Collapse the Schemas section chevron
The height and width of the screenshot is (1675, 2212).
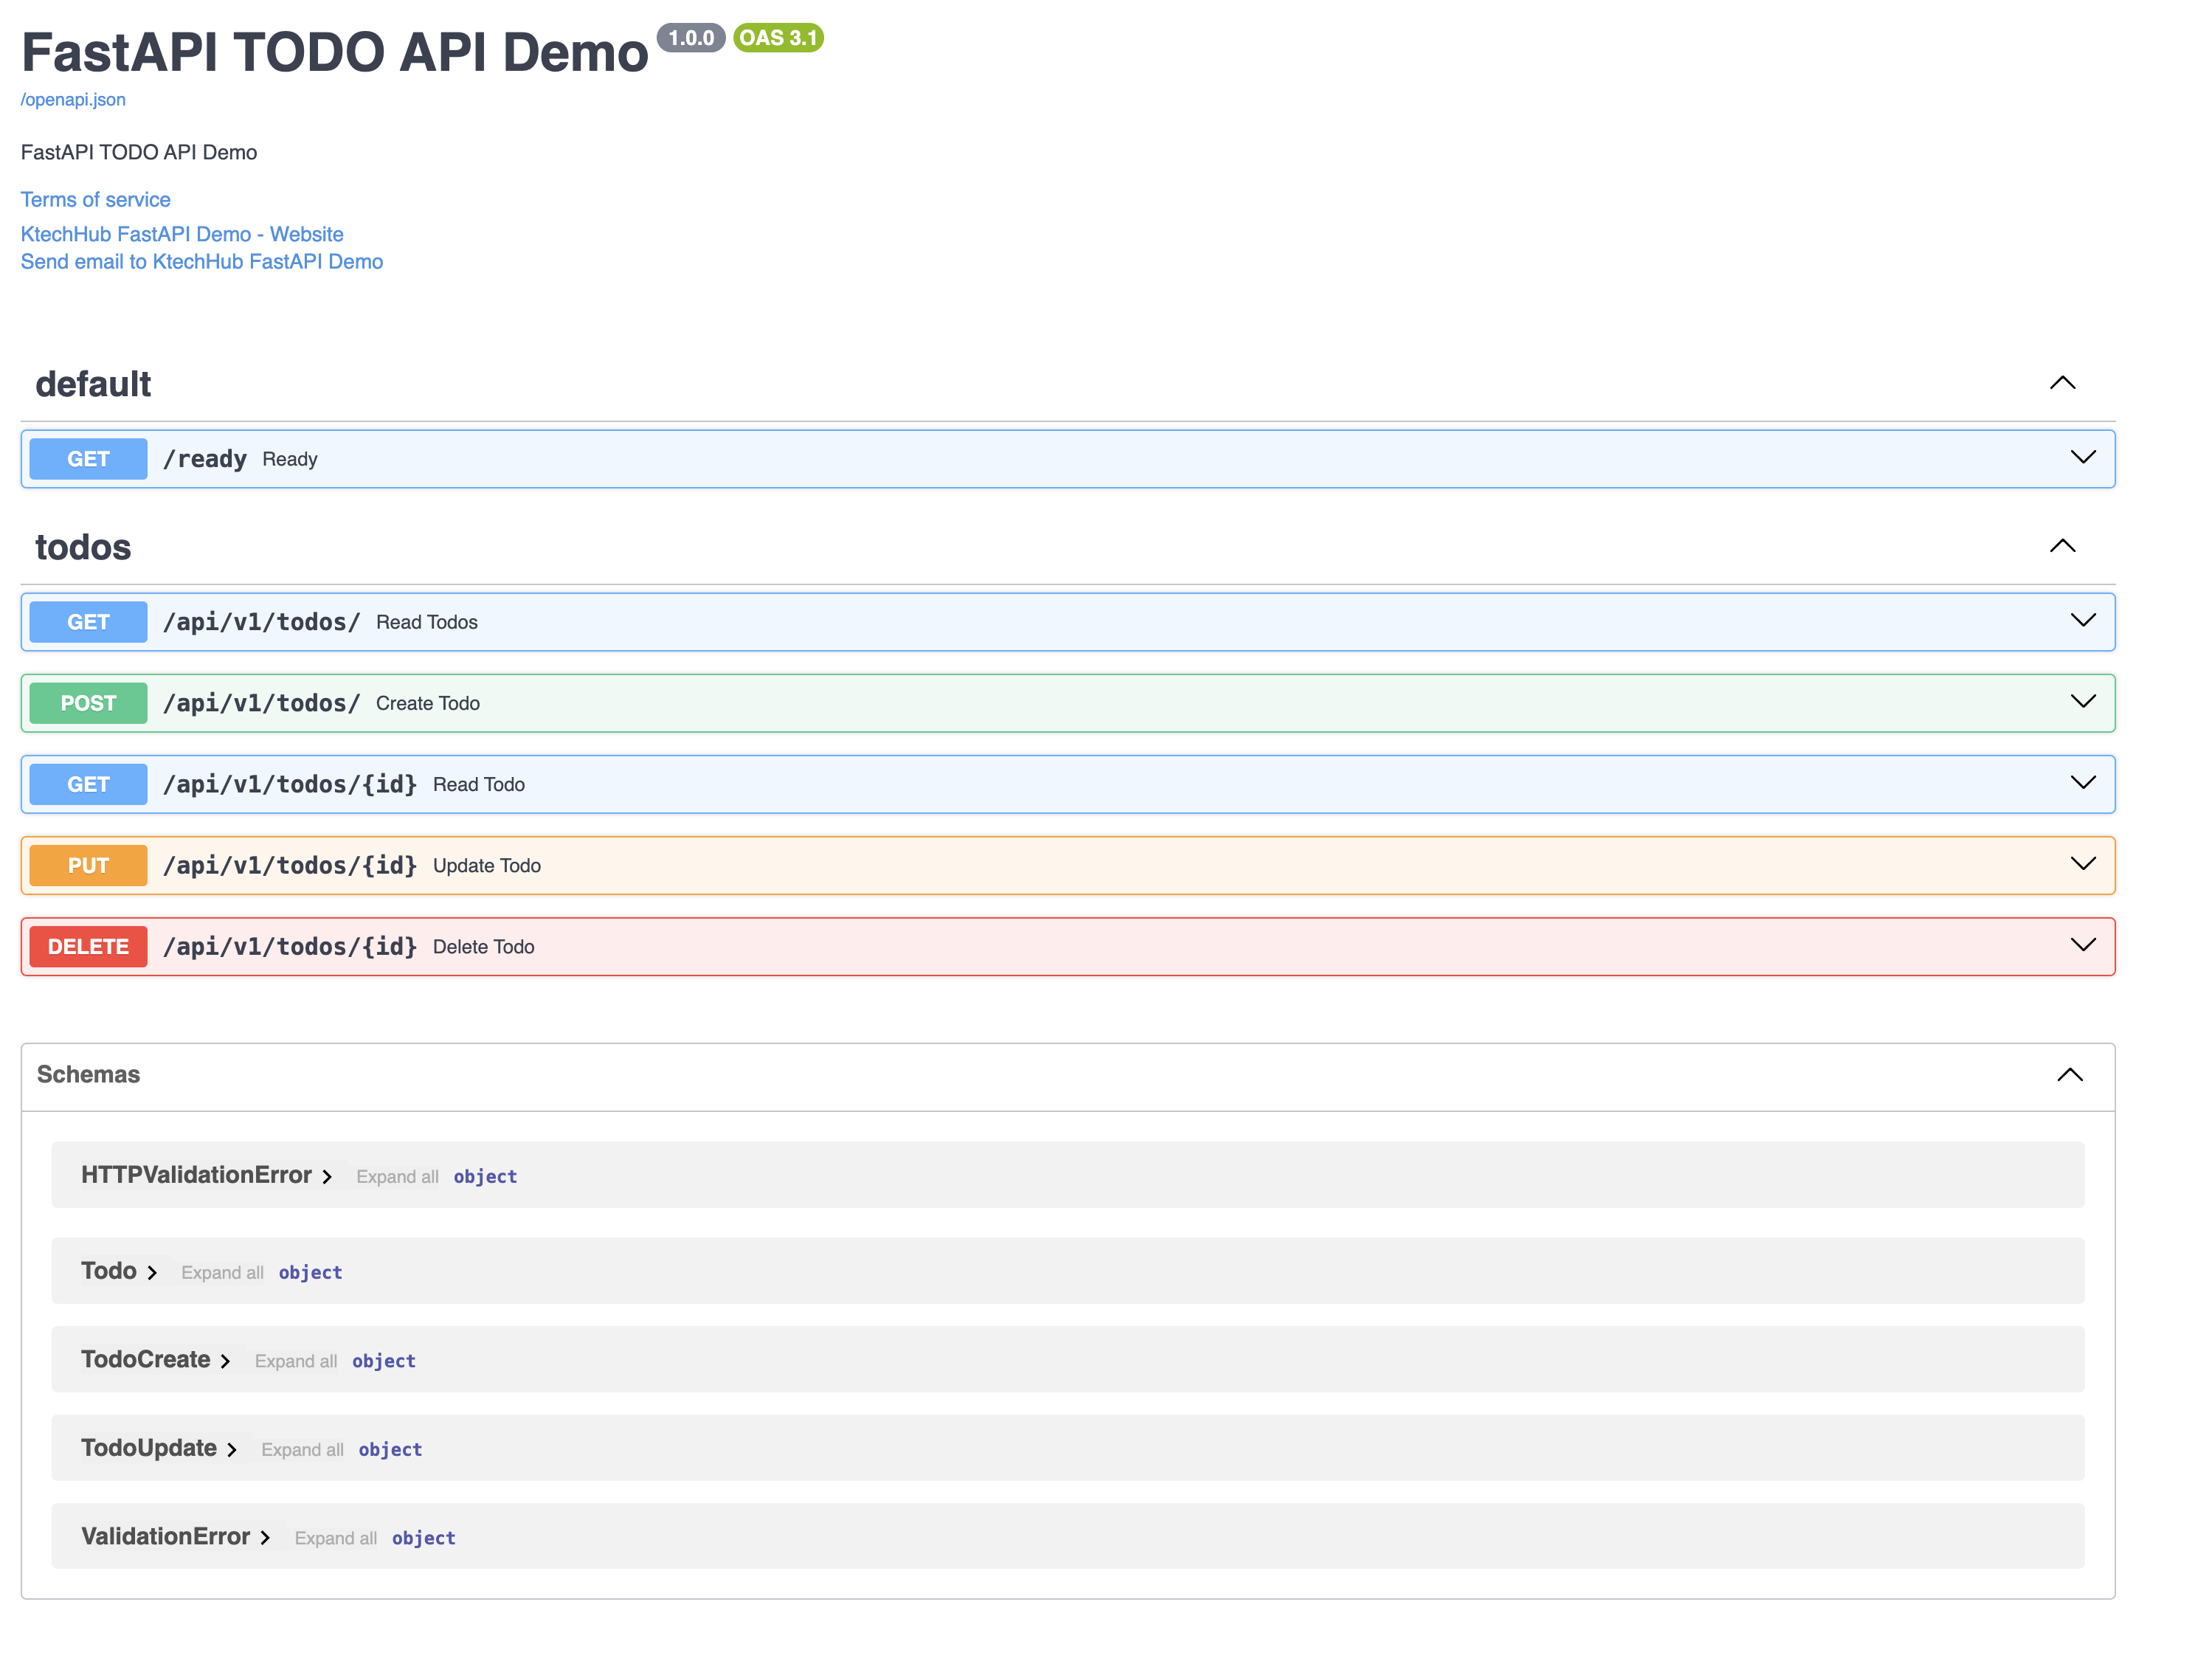pyautogui.click(x=2069, y=1075)
